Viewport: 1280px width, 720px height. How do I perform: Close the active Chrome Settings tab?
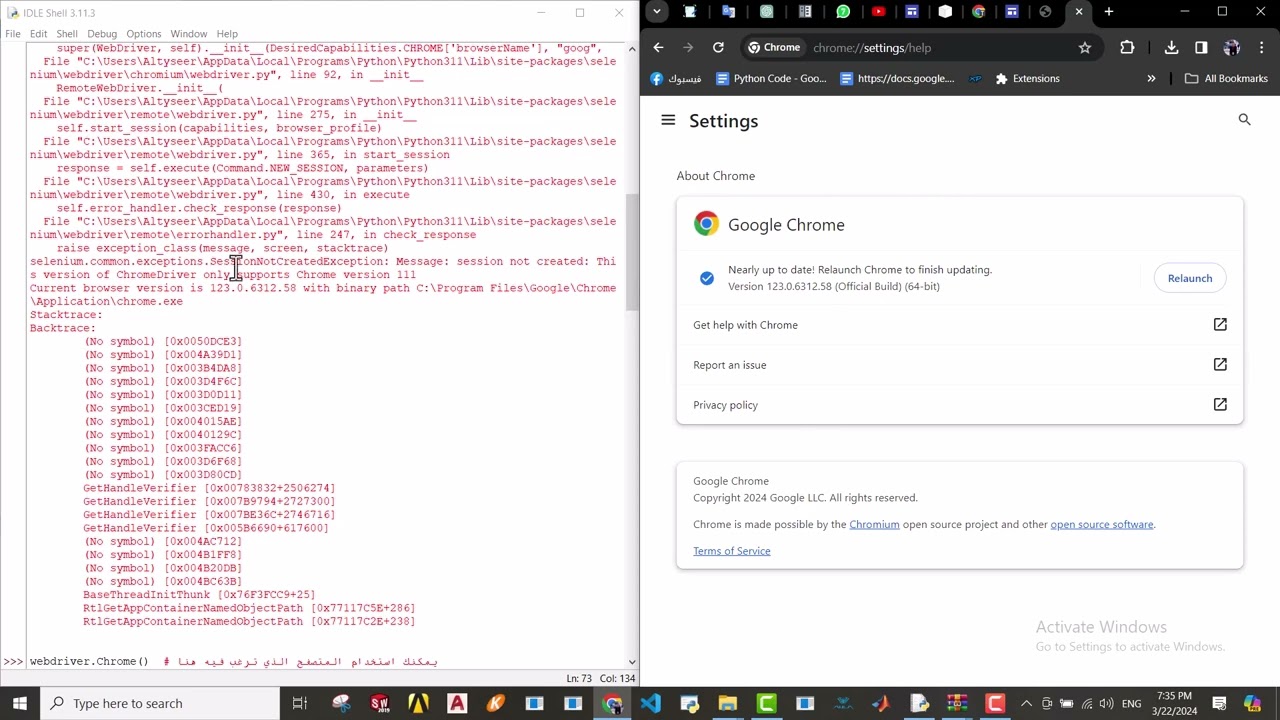tap(1078, 12)
